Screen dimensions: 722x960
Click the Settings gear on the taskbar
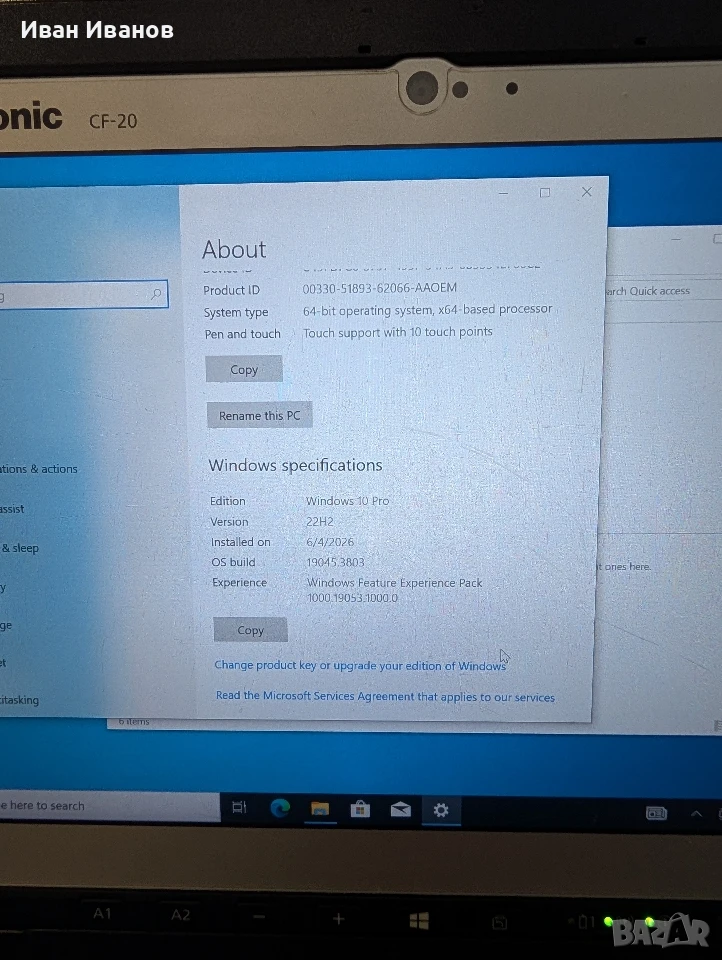click(x=441, y=811)
